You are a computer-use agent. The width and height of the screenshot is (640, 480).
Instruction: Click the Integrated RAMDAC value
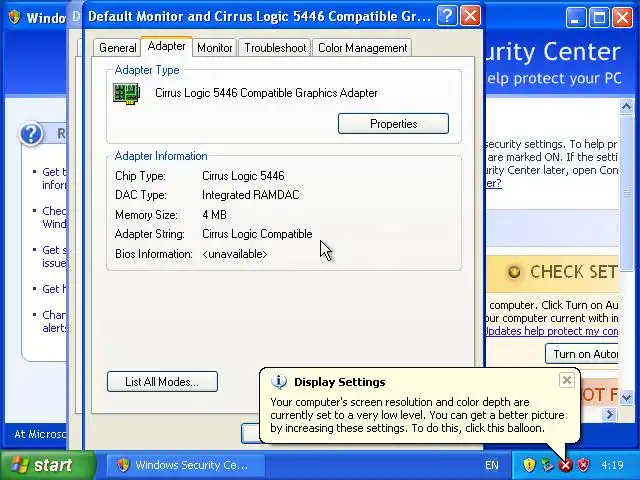pos(251,195)
